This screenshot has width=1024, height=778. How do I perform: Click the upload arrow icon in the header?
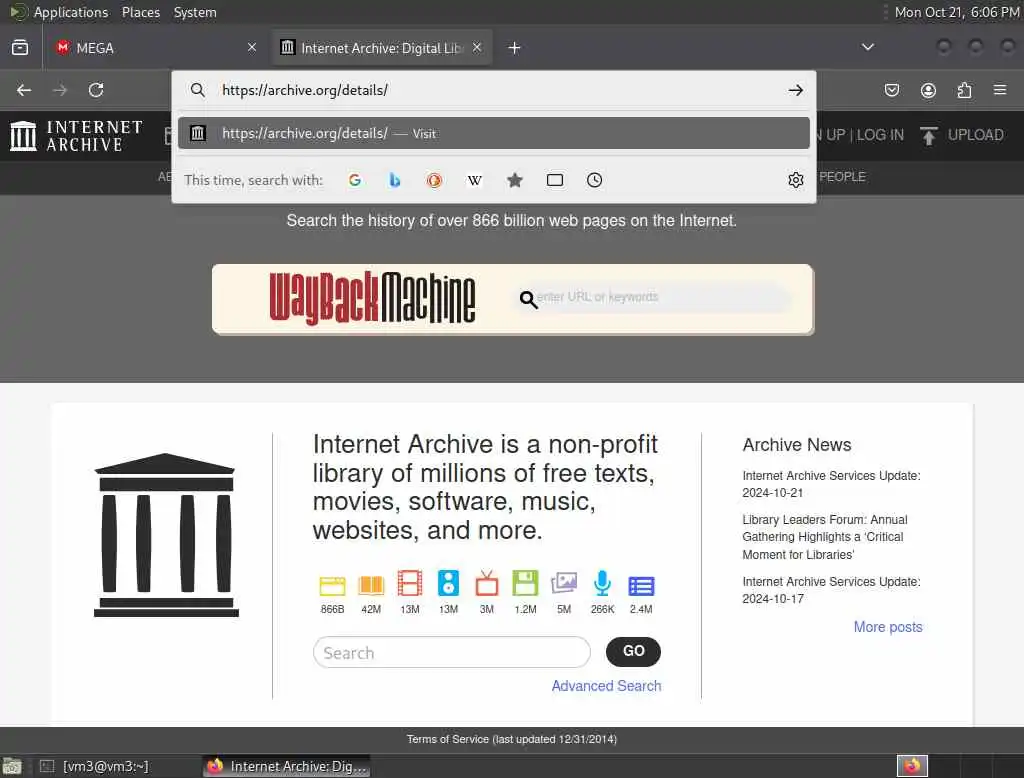point(929,136)
